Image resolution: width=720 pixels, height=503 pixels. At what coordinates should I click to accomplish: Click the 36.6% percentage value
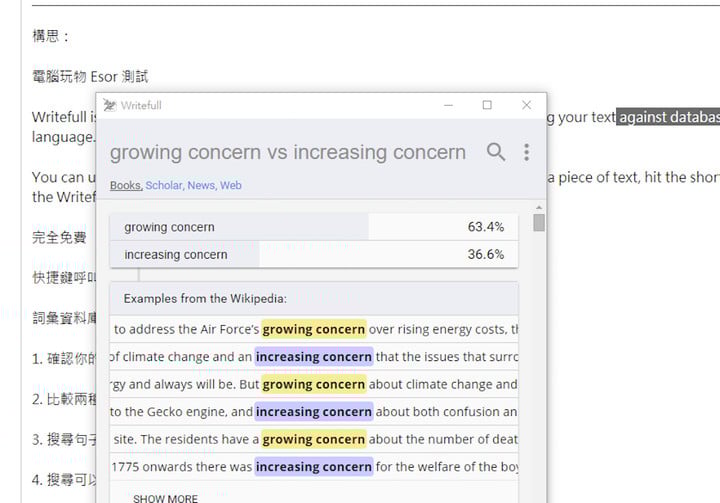click(486, 254)
